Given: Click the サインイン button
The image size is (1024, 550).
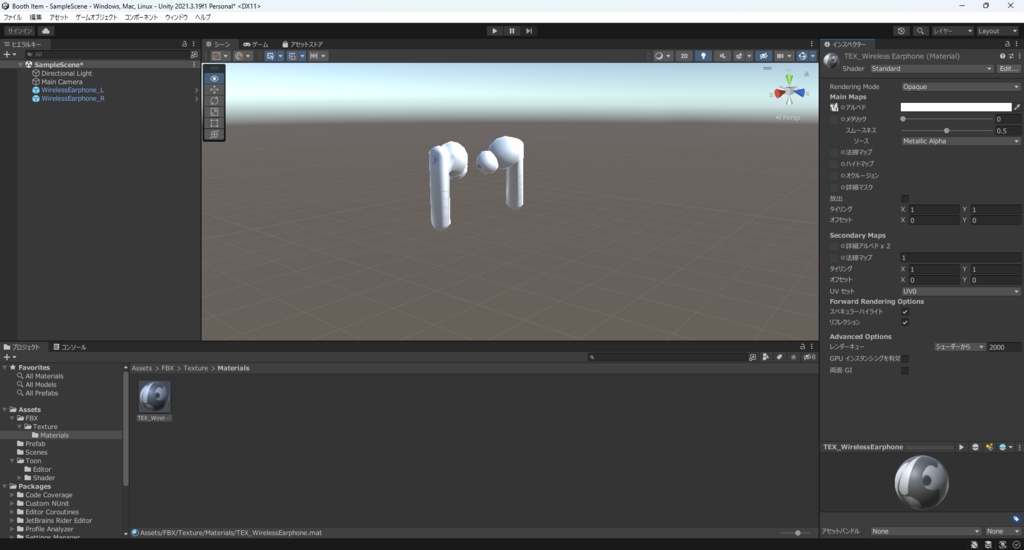Looking at the screenshot, I should 20,31.
